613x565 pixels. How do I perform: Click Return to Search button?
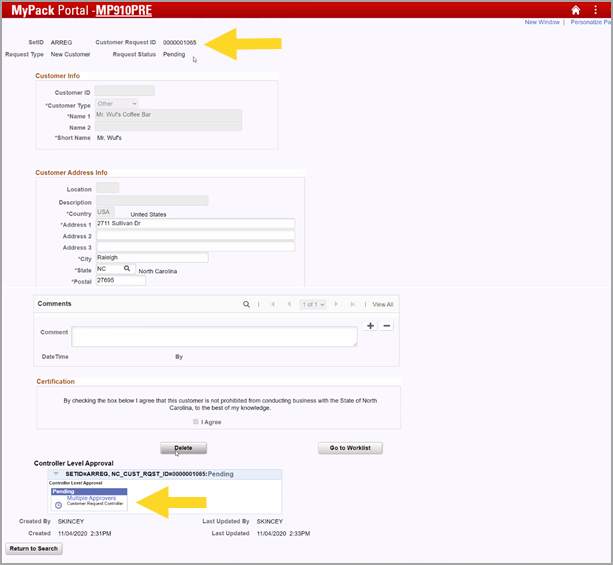(34, 549)
